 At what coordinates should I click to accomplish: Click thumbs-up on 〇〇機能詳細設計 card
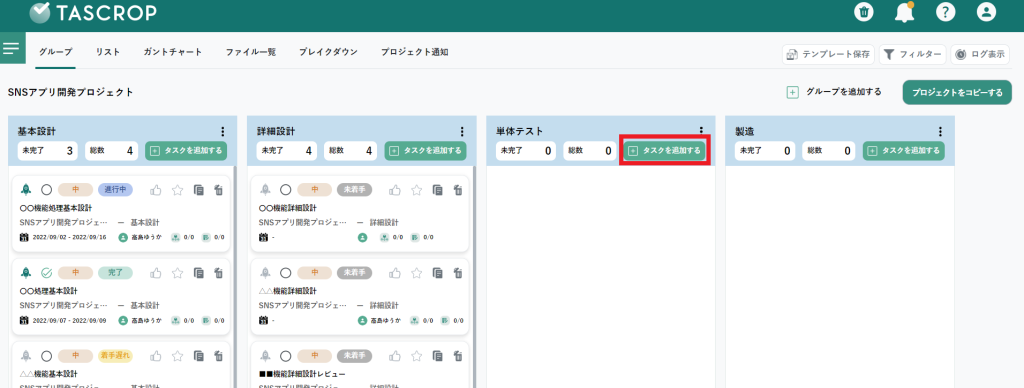pos(395,190)
